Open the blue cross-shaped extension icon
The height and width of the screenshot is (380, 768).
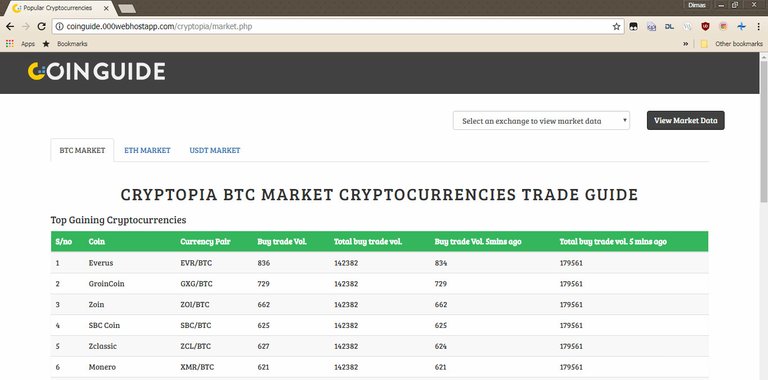(741, 26)
